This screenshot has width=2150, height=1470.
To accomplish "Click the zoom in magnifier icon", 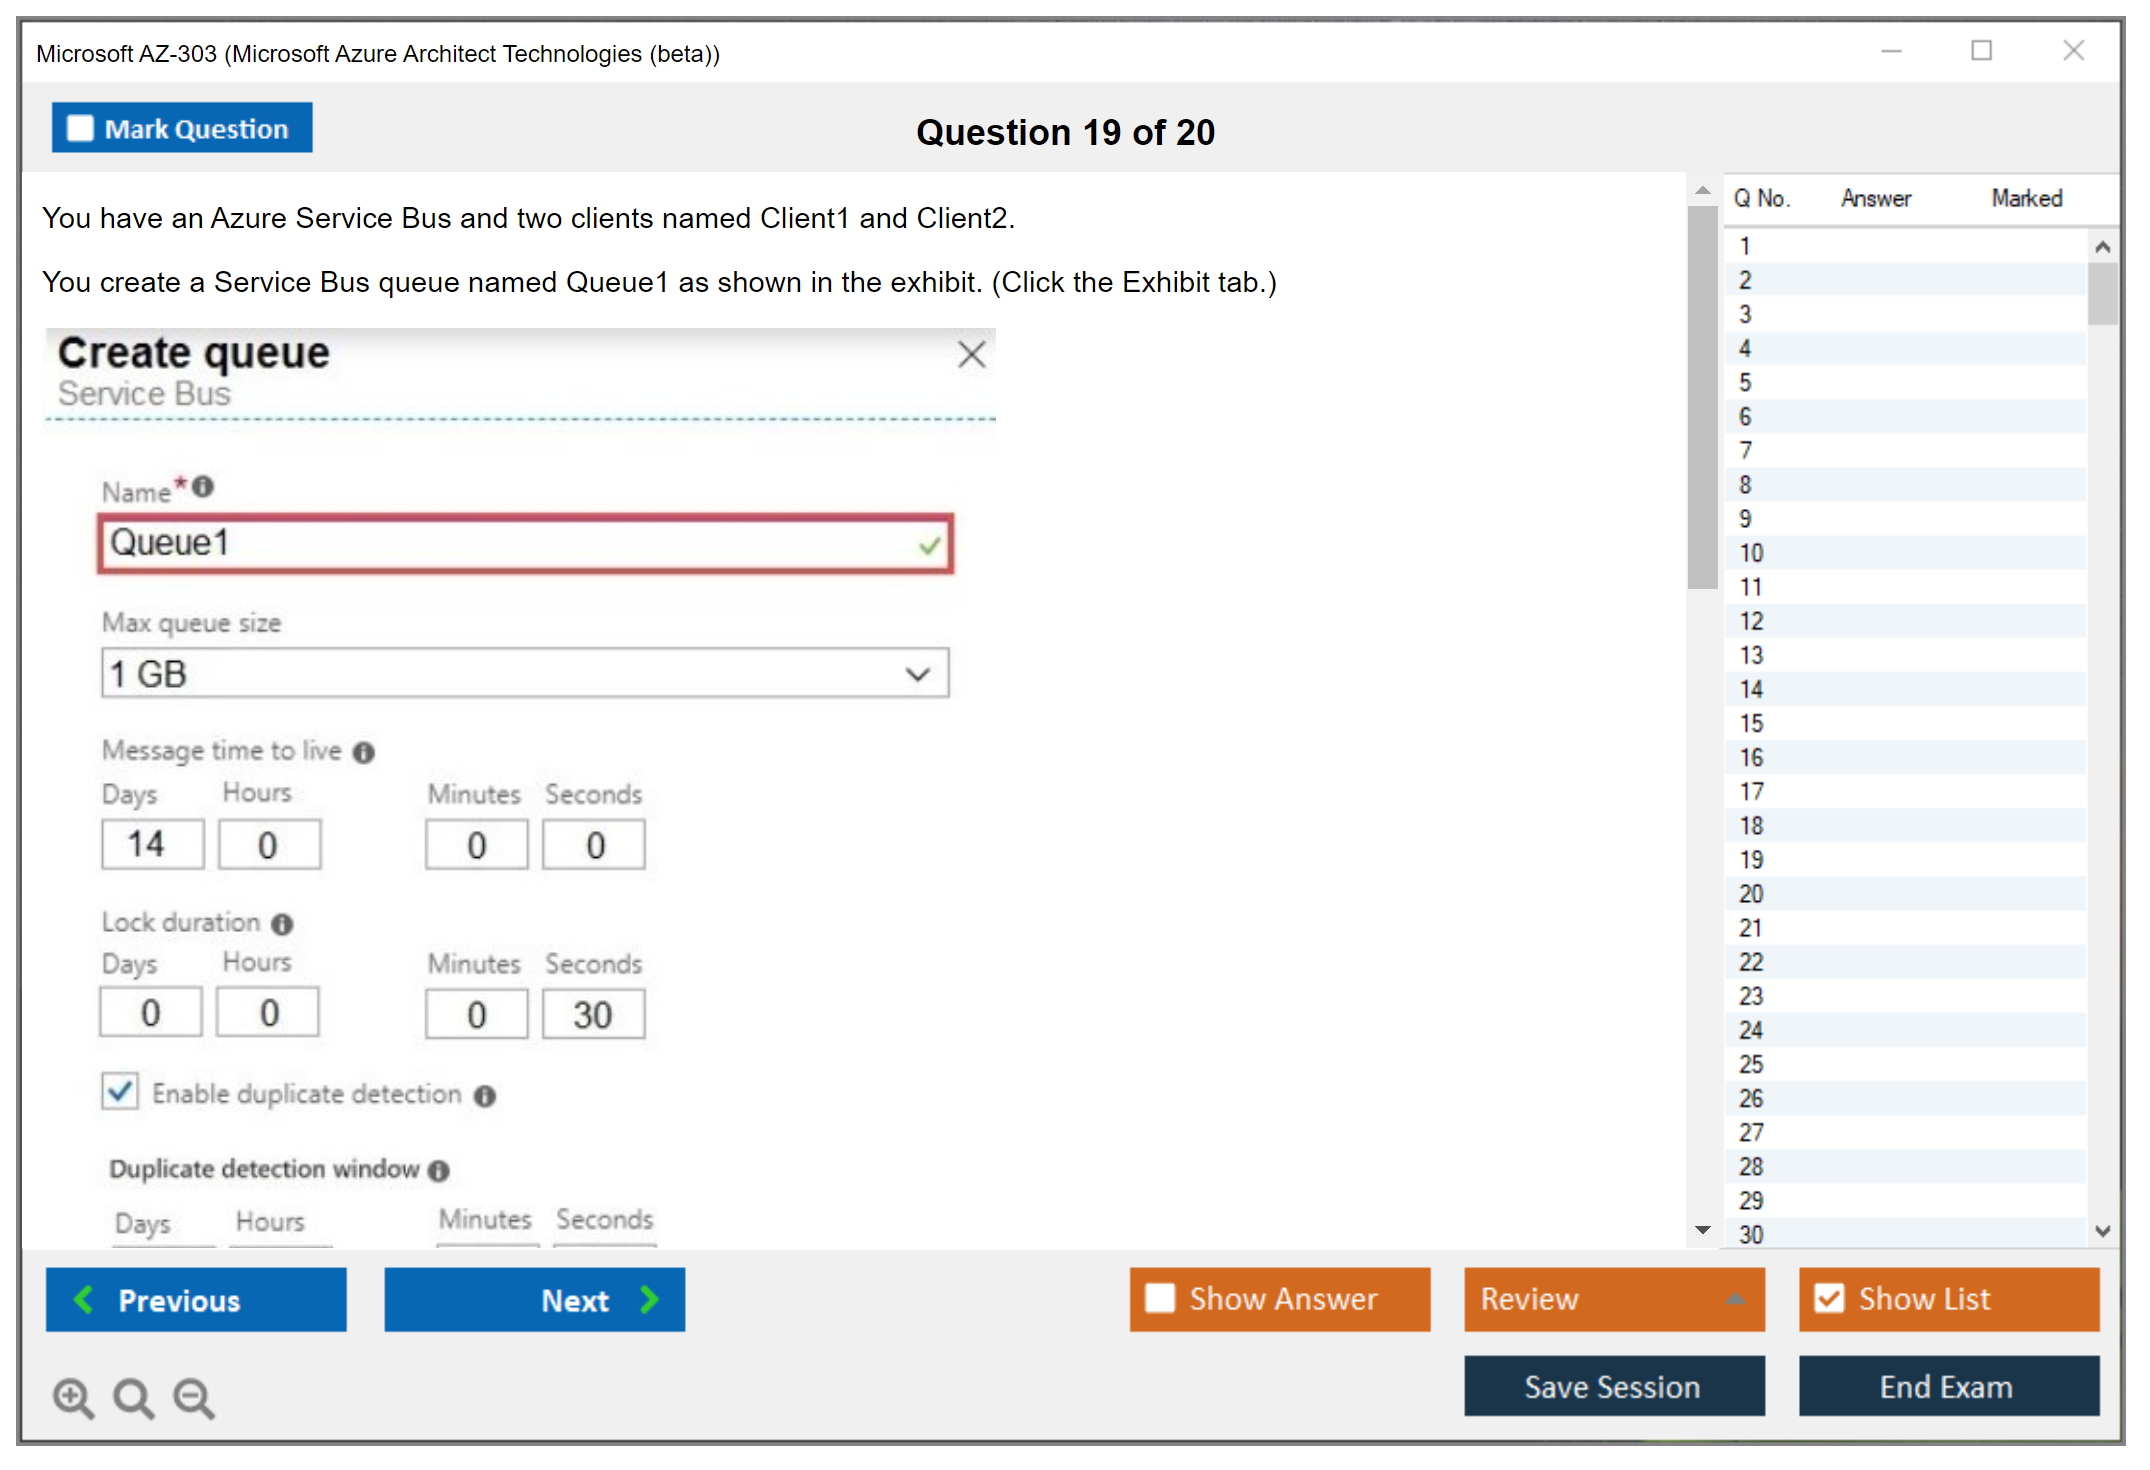I will [x=73, y=1397].
